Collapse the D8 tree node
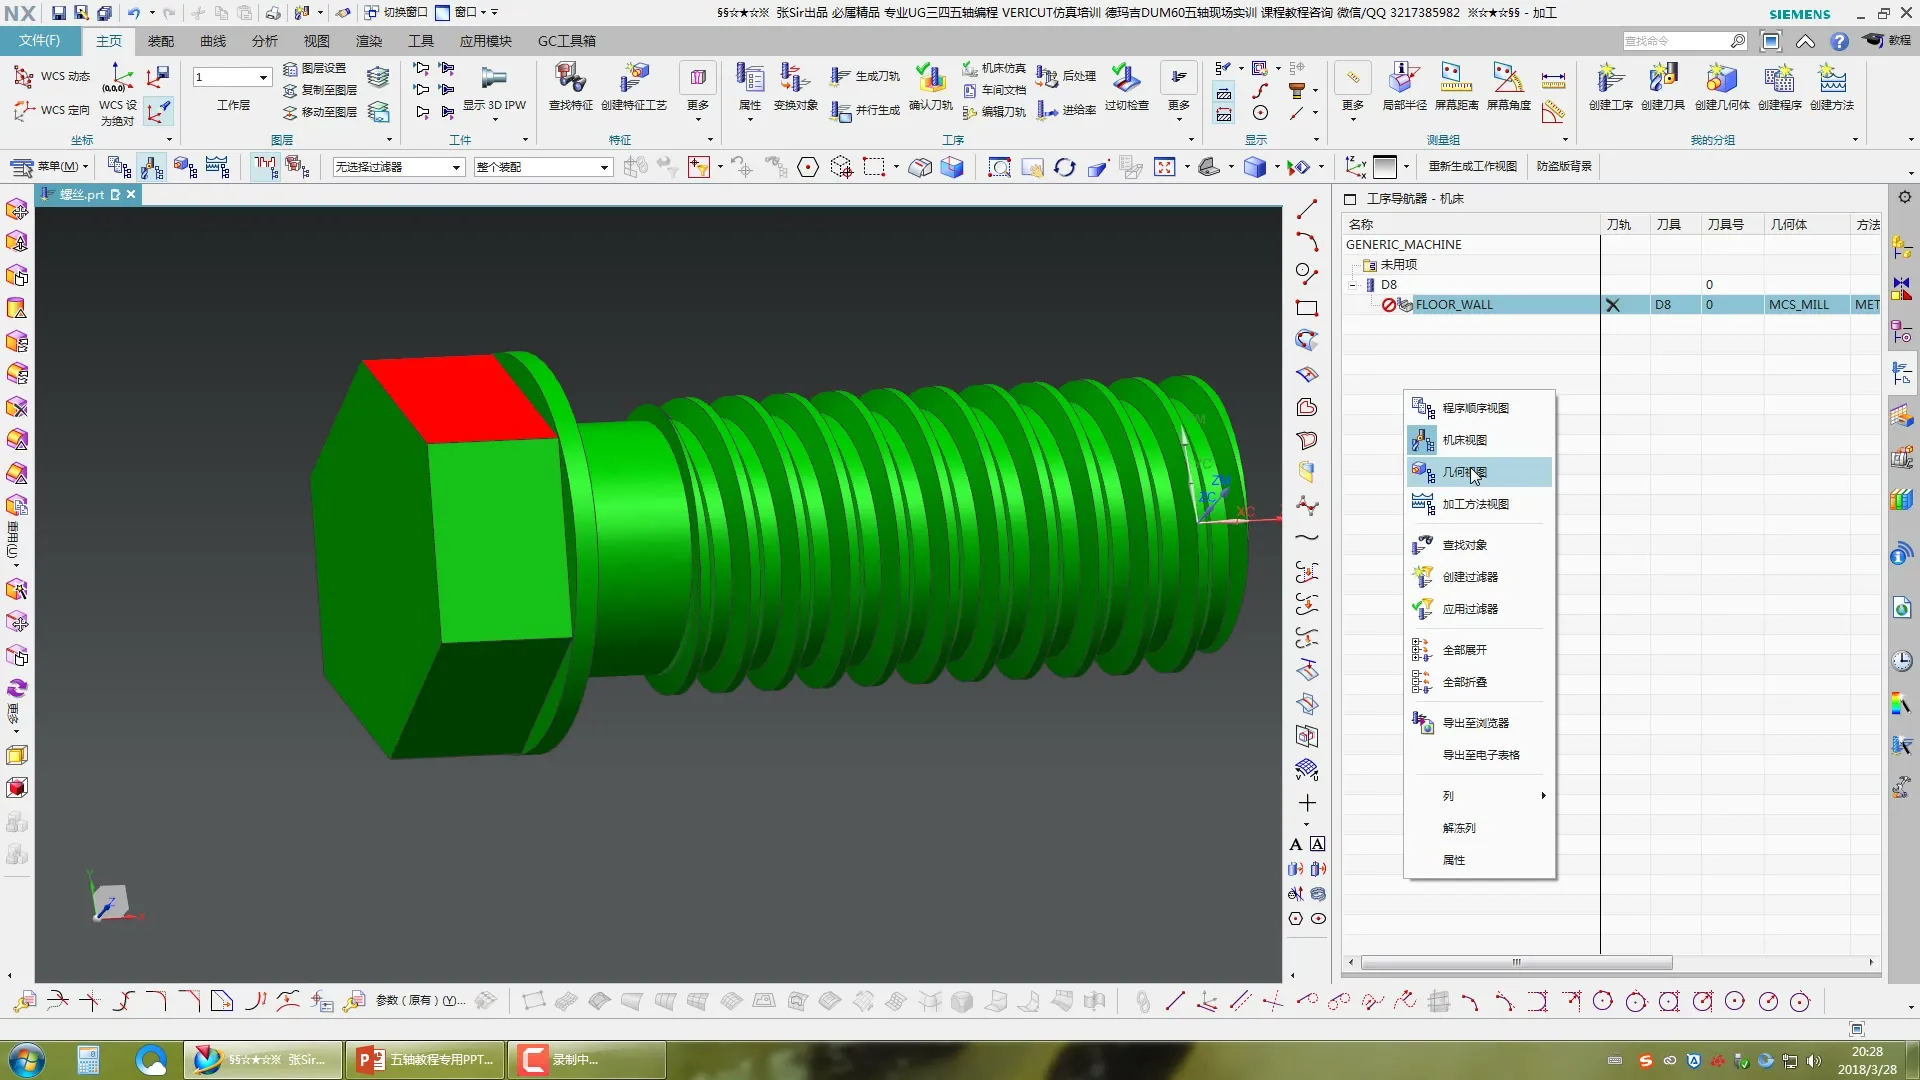 coord(1353,285)
